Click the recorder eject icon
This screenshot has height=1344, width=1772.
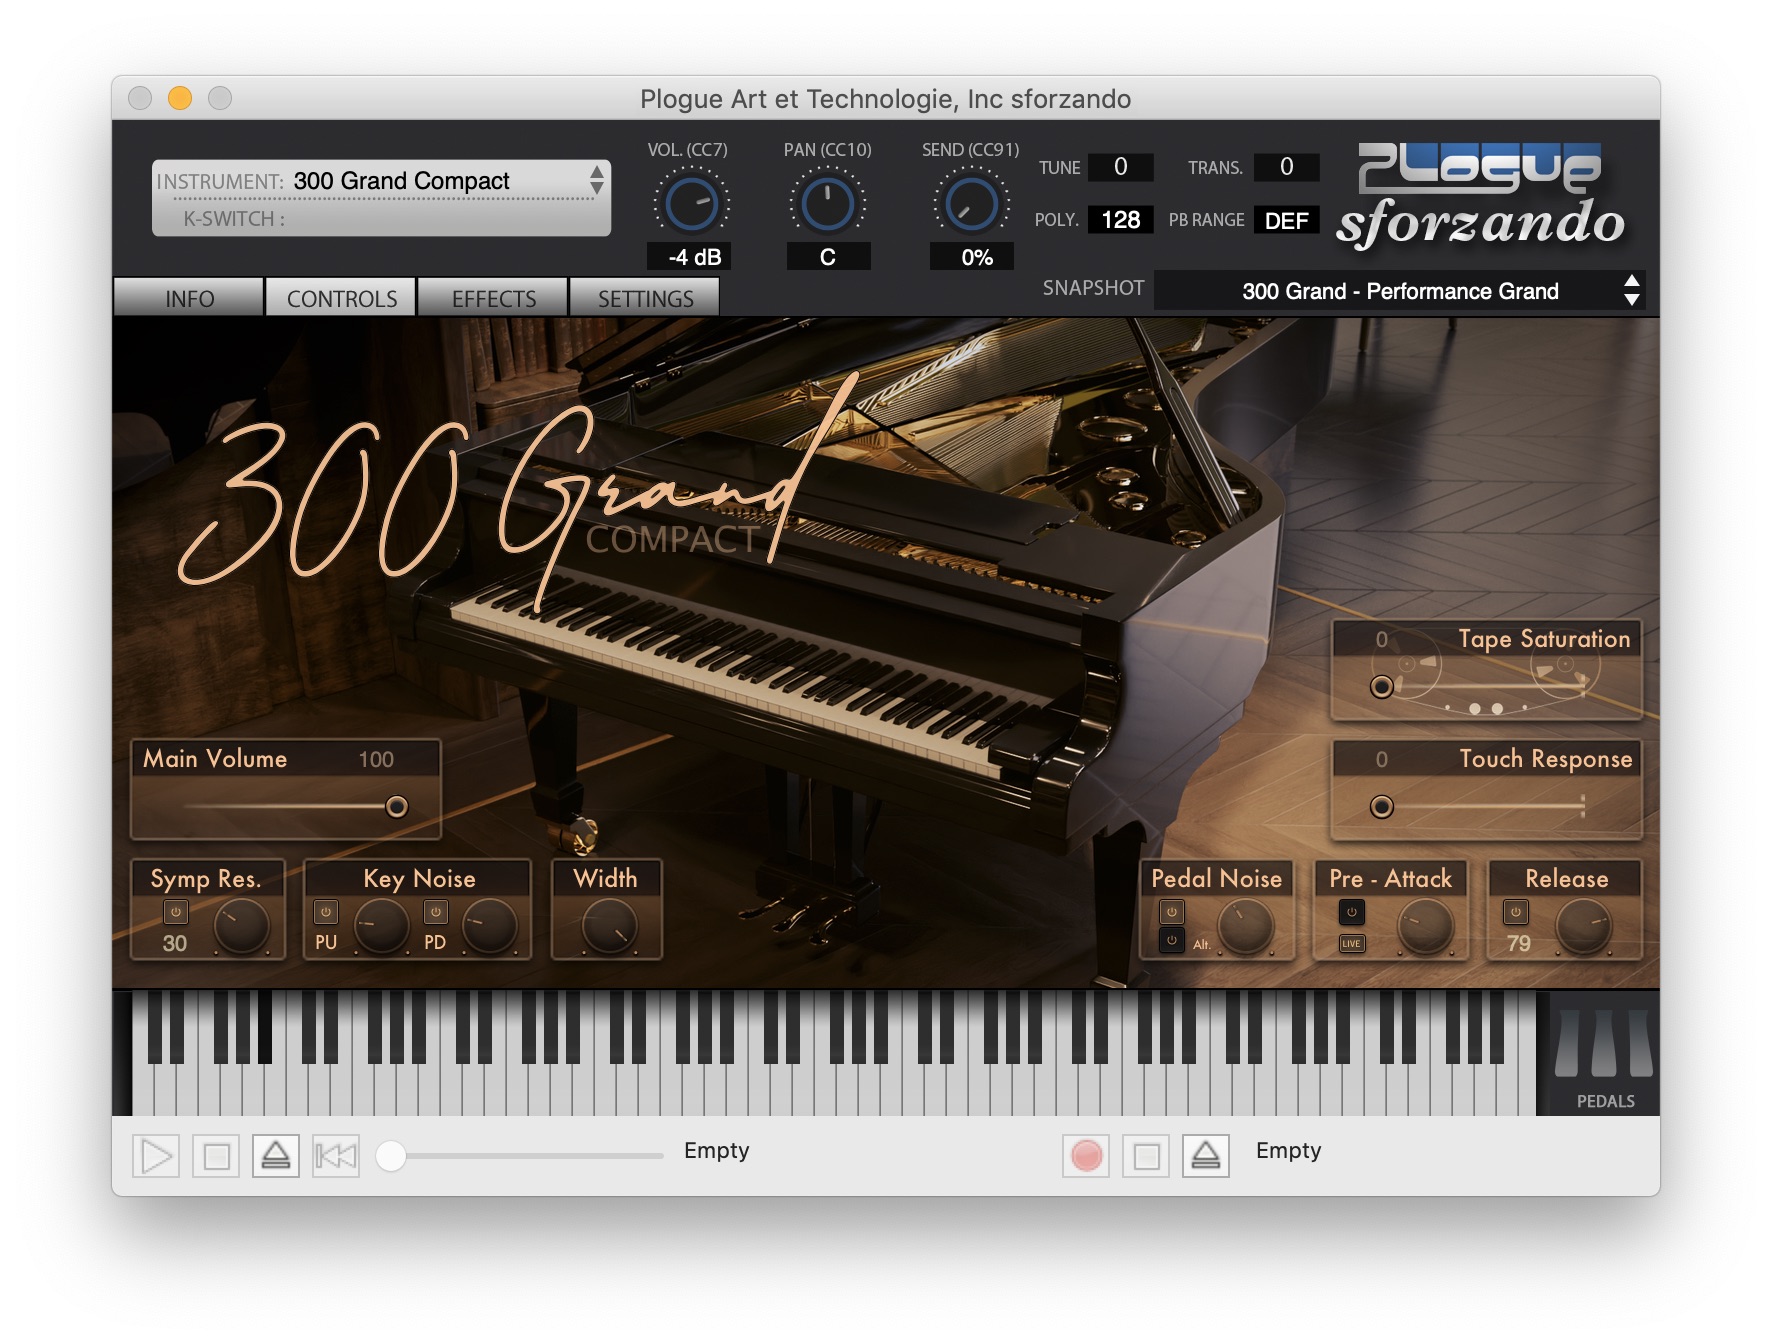coord(1206,1156)
